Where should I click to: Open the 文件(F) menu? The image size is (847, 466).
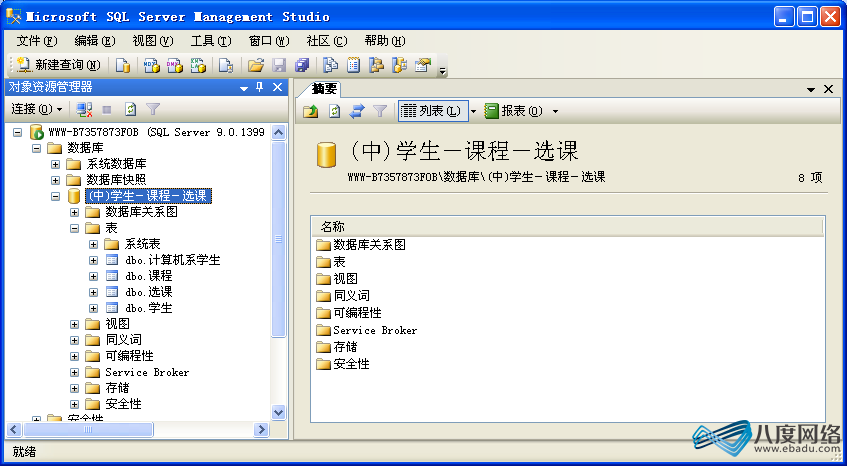[x=37, y=41]
